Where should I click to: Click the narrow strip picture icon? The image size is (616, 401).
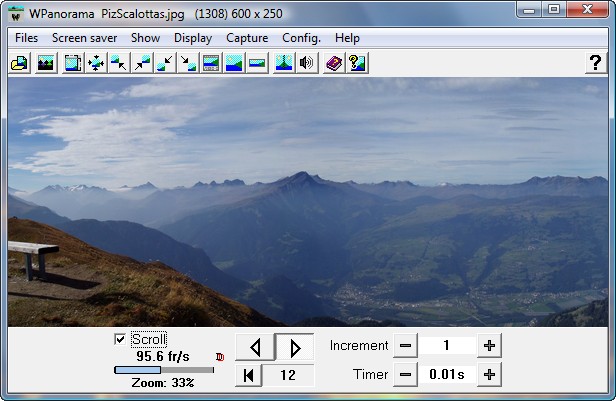[257, 63]
